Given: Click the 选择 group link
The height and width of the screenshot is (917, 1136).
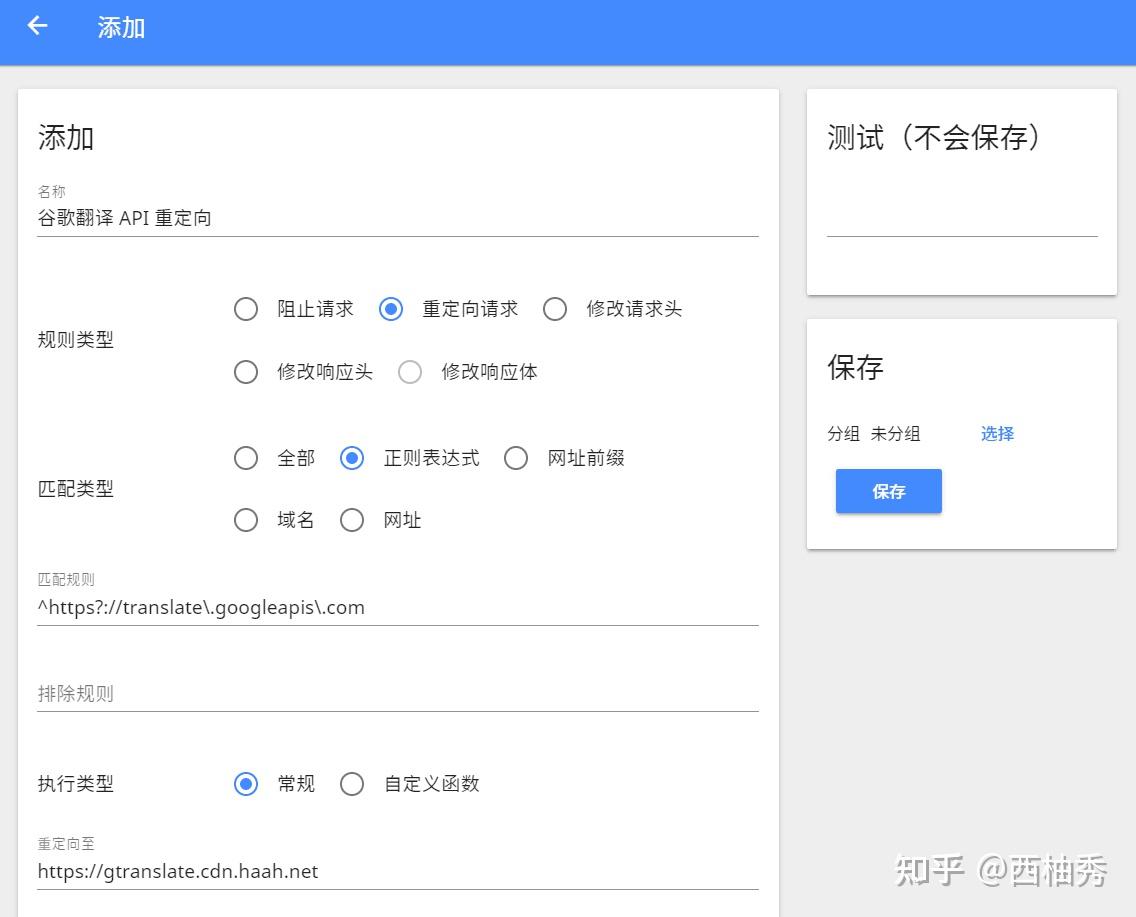Looking at the screenshot, I should coord(997,434).
